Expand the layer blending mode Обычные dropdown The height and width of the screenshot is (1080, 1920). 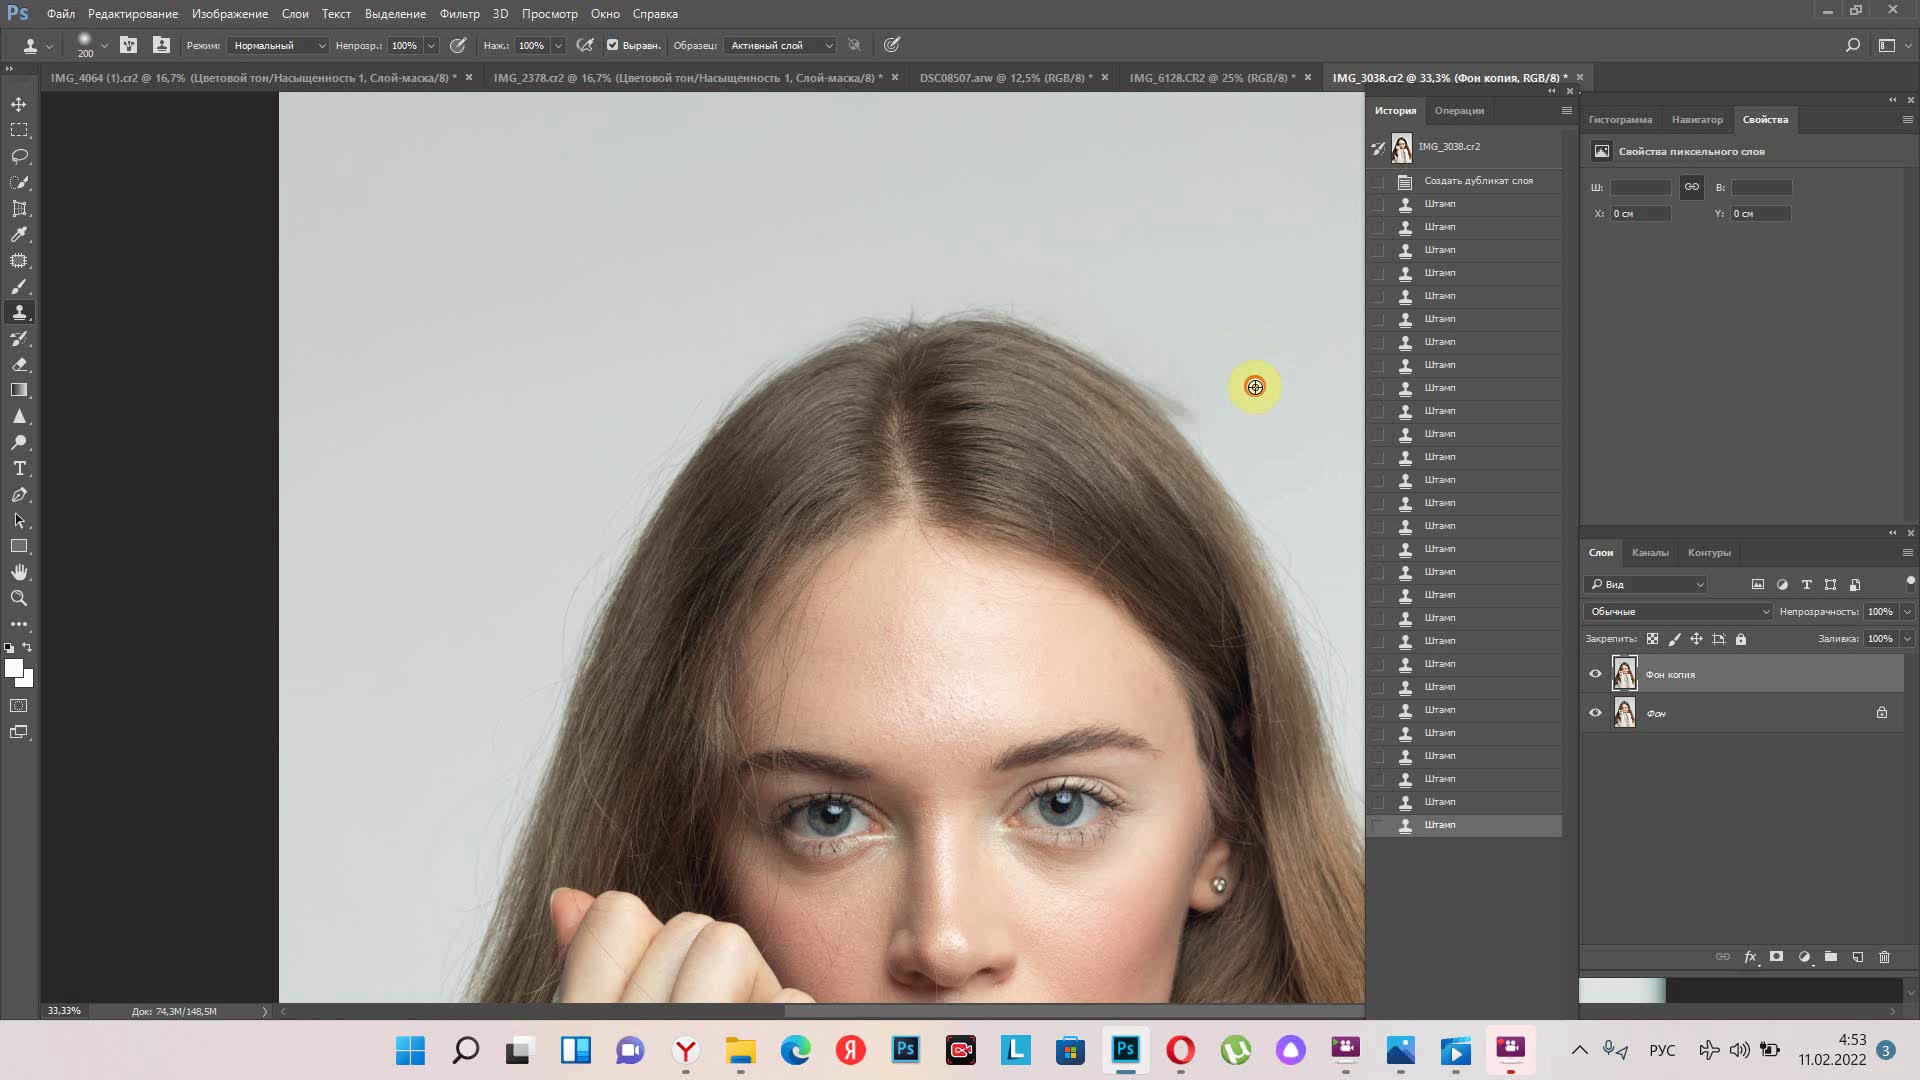(x=1678, y=611)
